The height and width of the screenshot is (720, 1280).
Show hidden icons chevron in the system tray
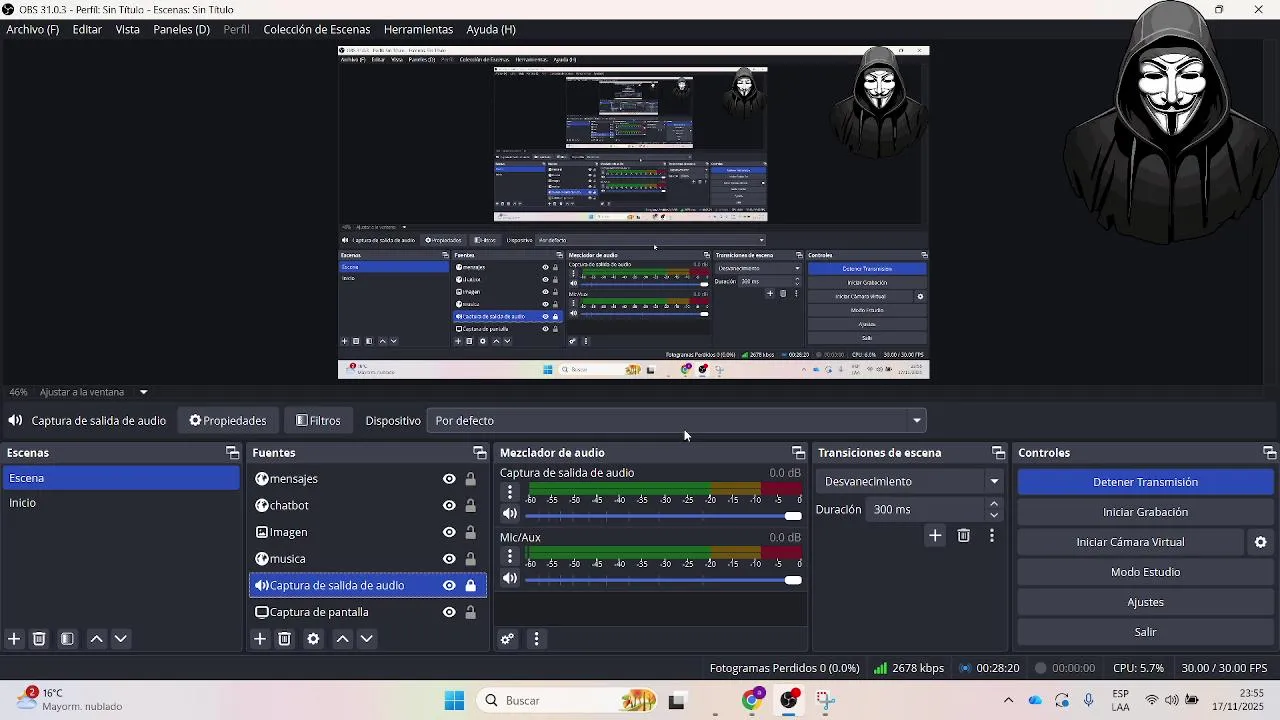pyautogui.click(x=1008, y=700)
